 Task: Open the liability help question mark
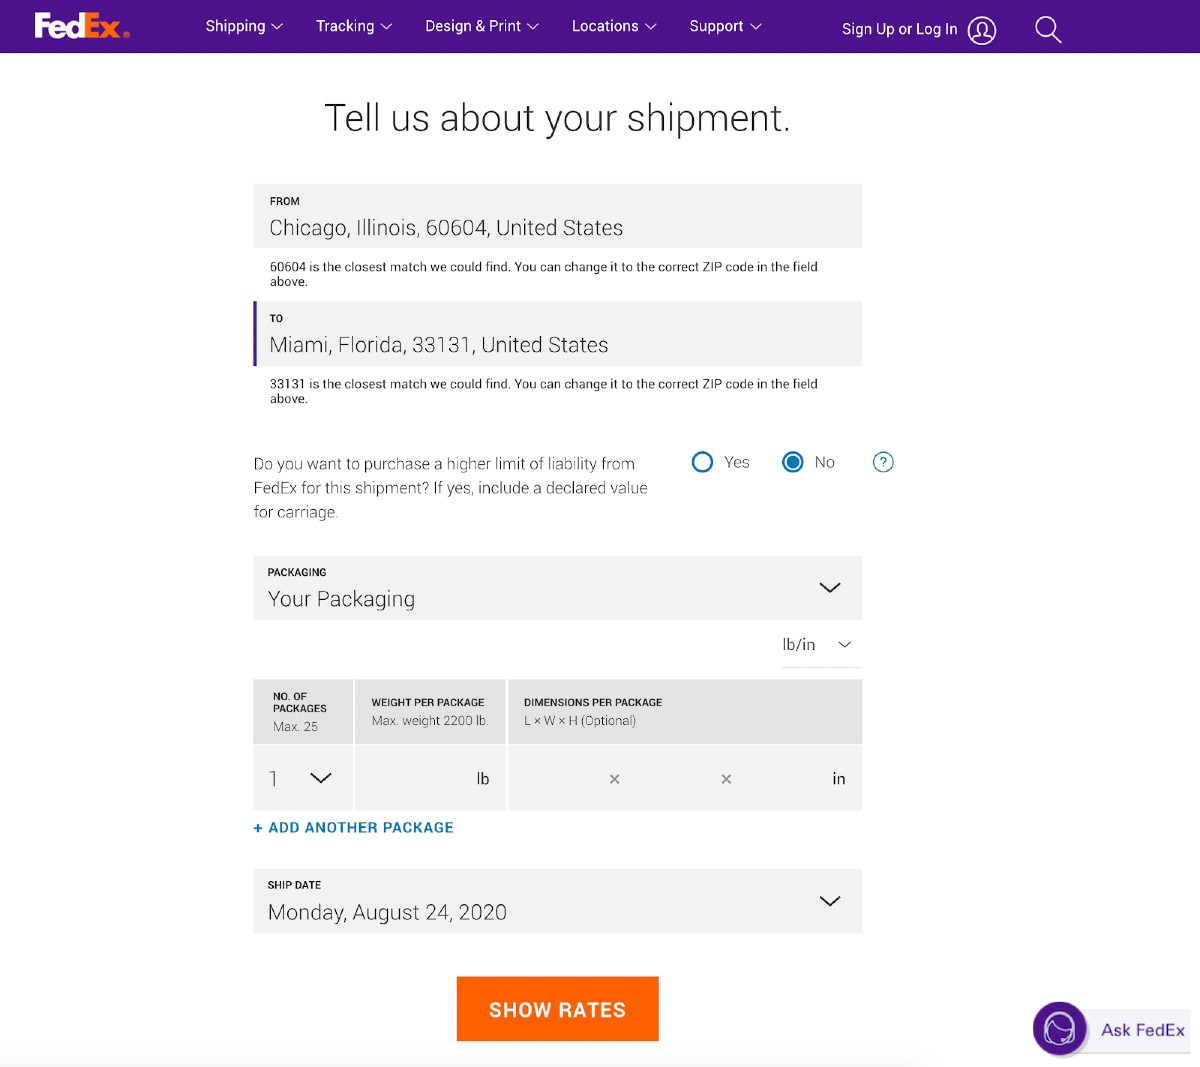pos(883,462)
